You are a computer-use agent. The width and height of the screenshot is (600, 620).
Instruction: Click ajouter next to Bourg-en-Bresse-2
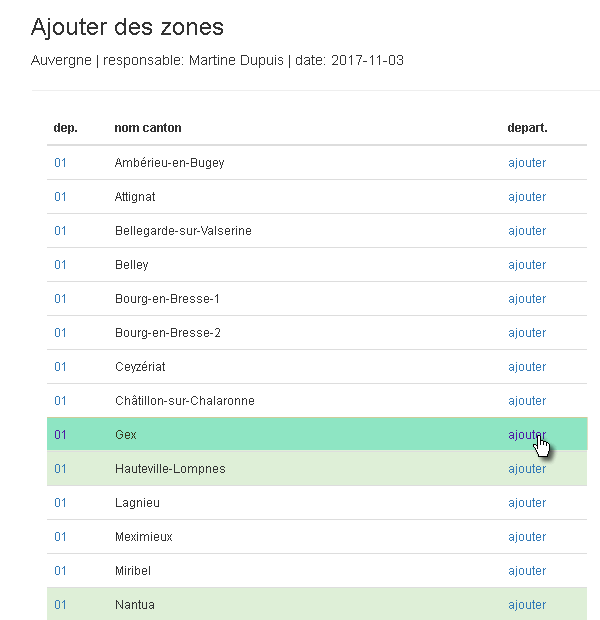(527, 333)
